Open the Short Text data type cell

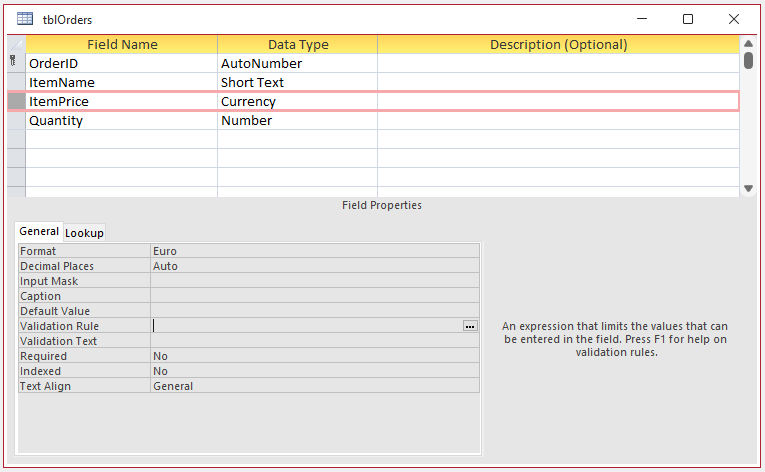click(x=298, y=82)
